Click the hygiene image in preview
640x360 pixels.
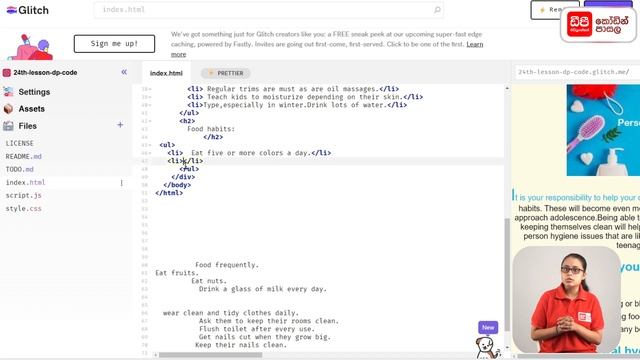point(603,130)
